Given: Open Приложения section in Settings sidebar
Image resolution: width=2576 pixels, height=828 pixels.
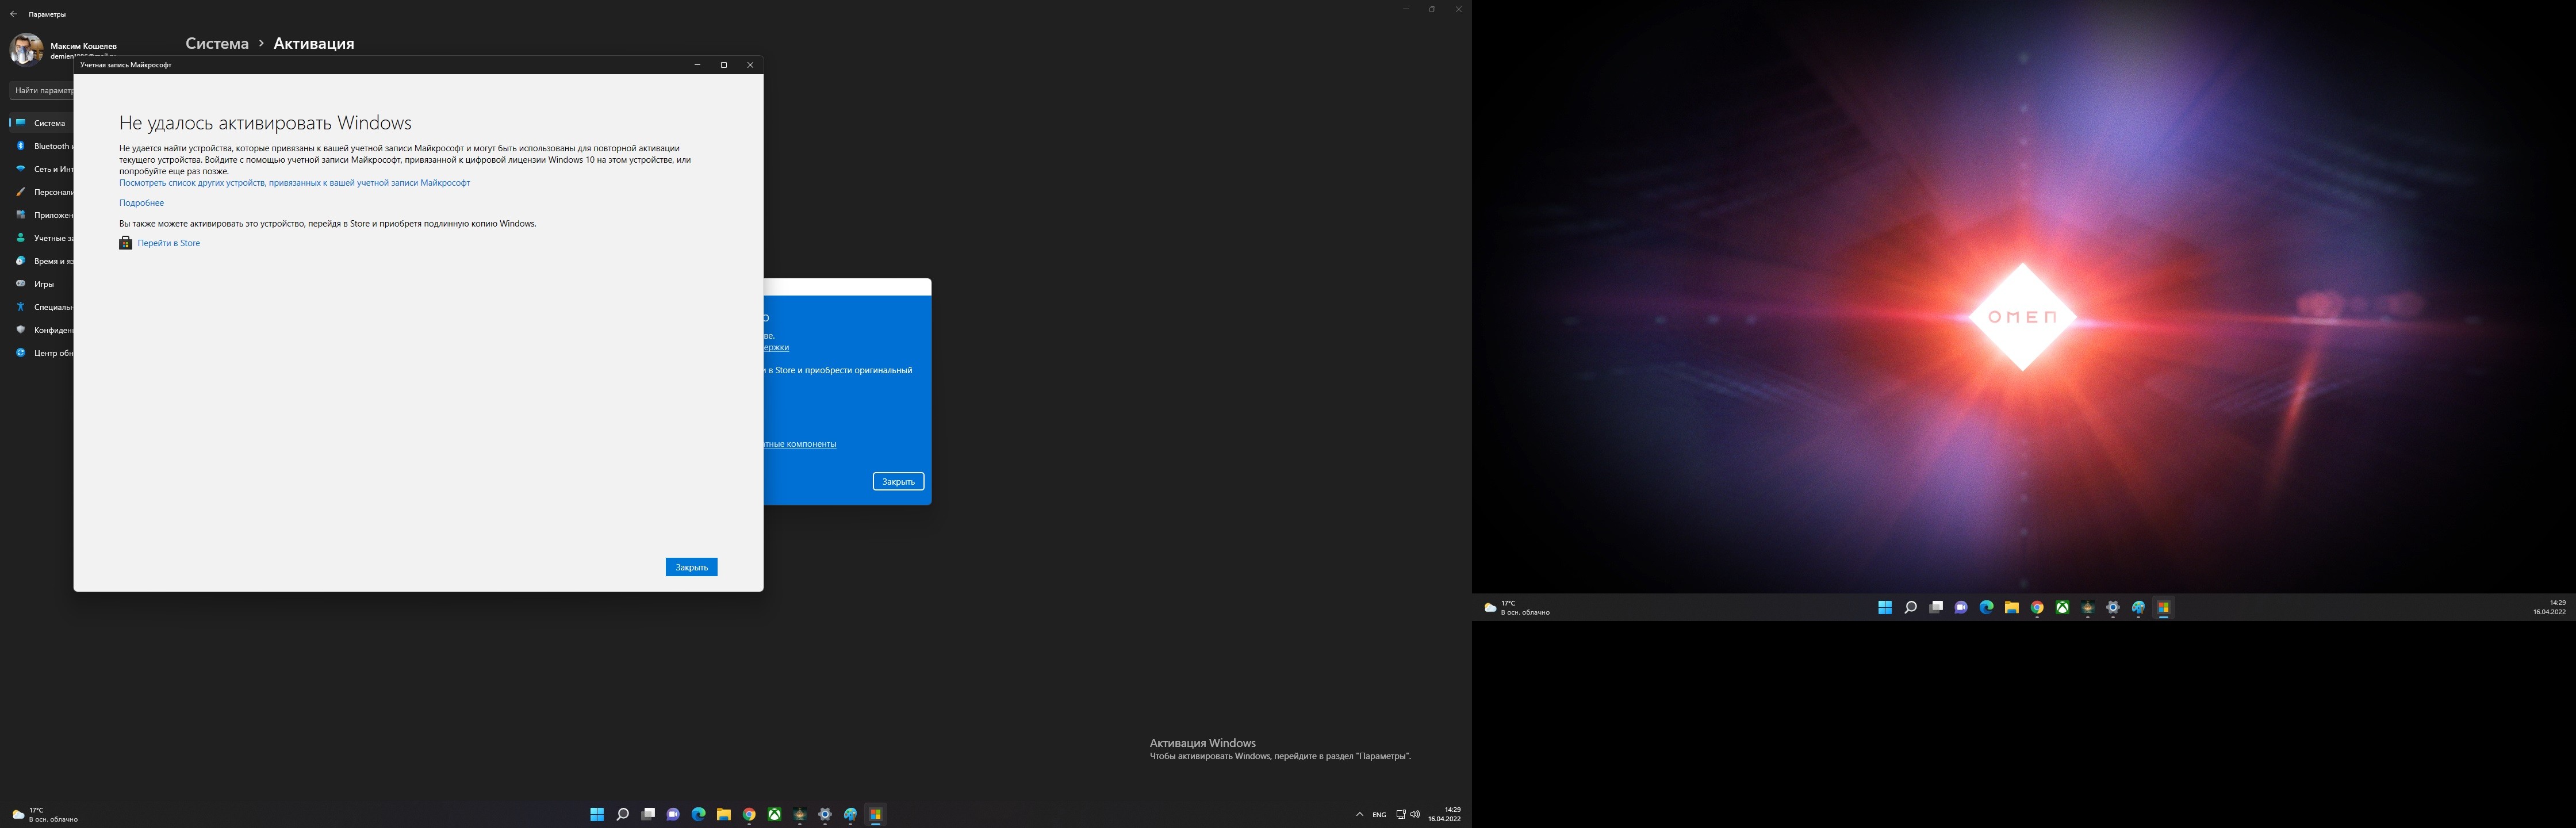Looking at the screenshot, I should tap(41, 215).
